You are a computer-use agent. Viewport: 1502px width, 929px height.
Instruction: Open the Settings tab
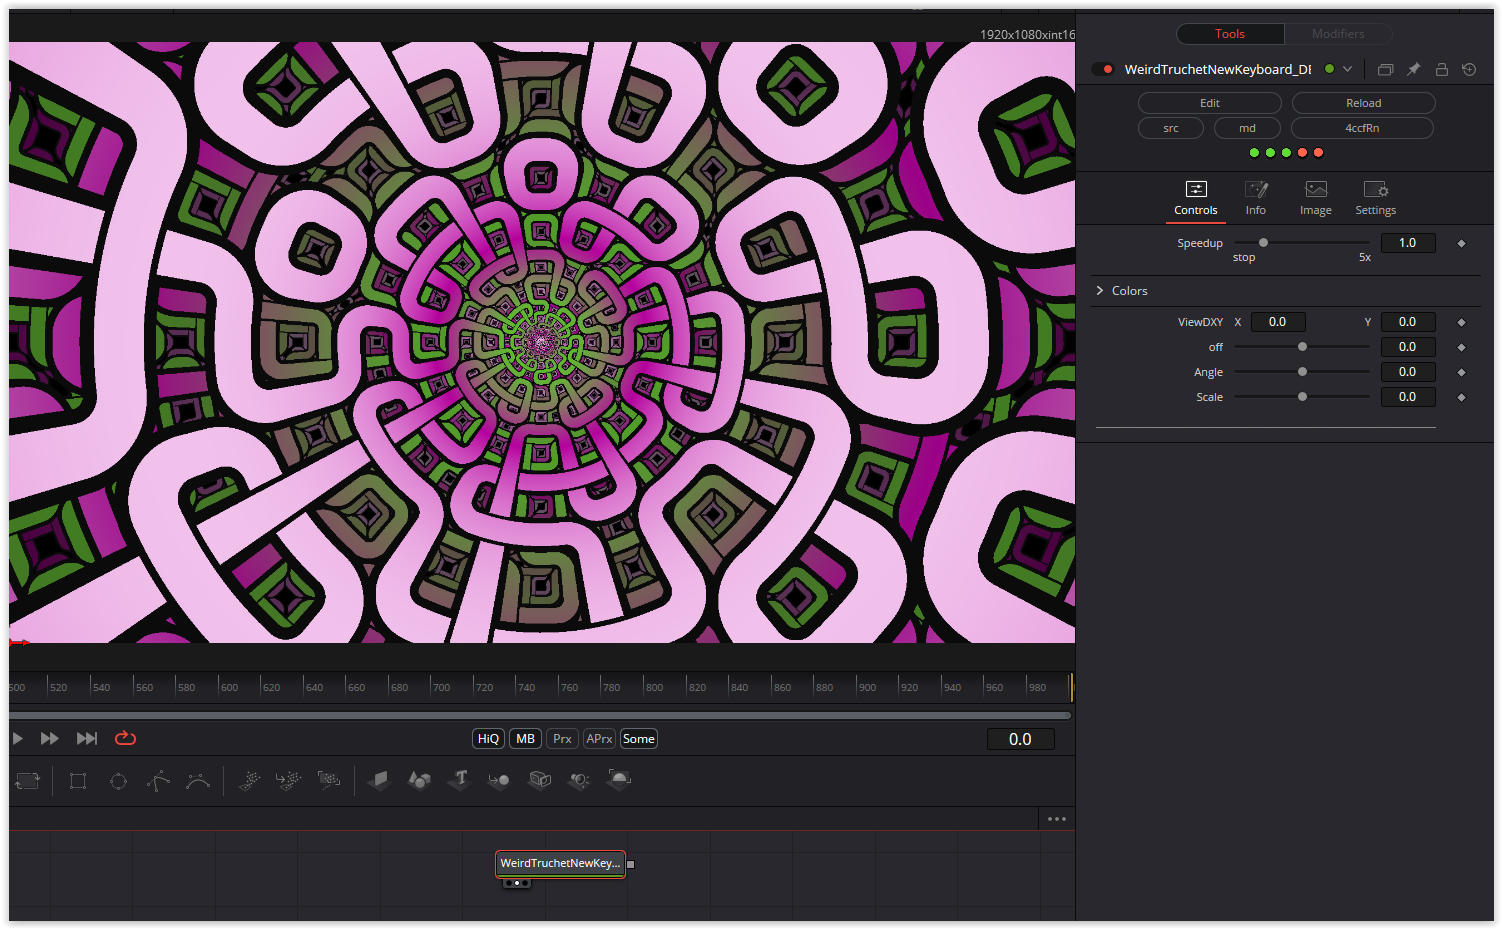click(1376, 198)
